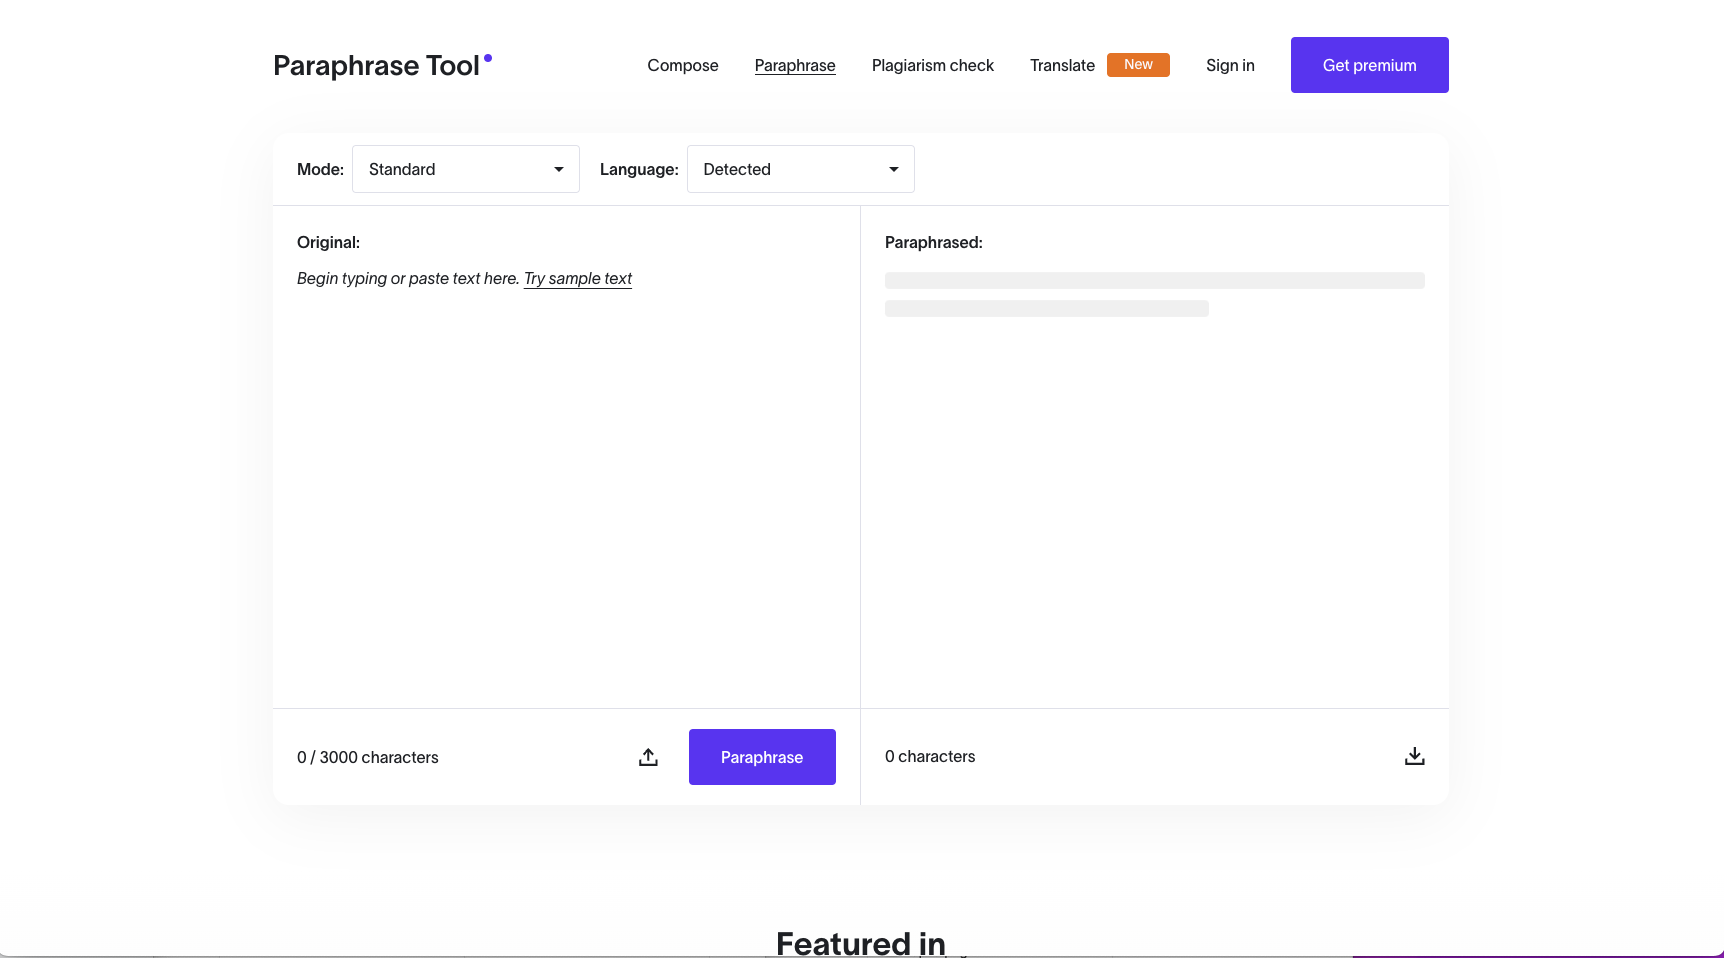Click the Try sample text link
1724x958 pixels.
point(578,278)
